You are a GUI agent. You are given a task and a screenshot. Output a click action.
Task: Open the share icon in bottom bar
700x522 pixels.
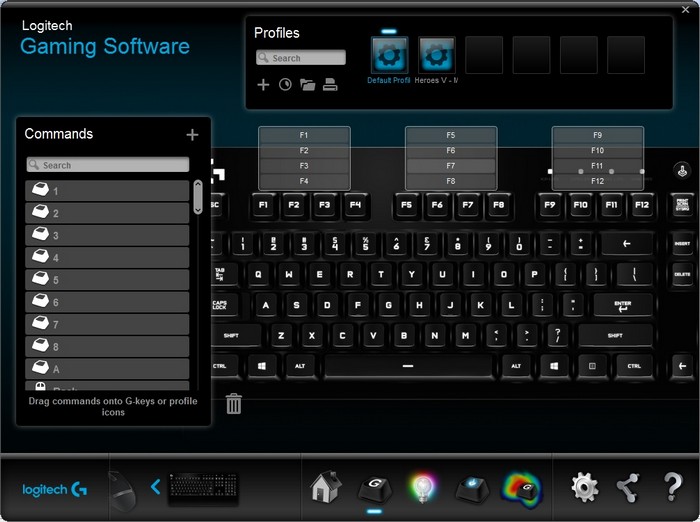coord(627,487)
